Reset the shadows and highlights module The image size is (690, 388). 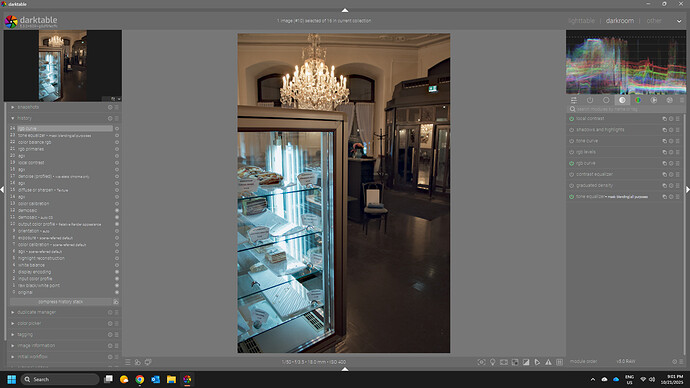pos(671,130)
